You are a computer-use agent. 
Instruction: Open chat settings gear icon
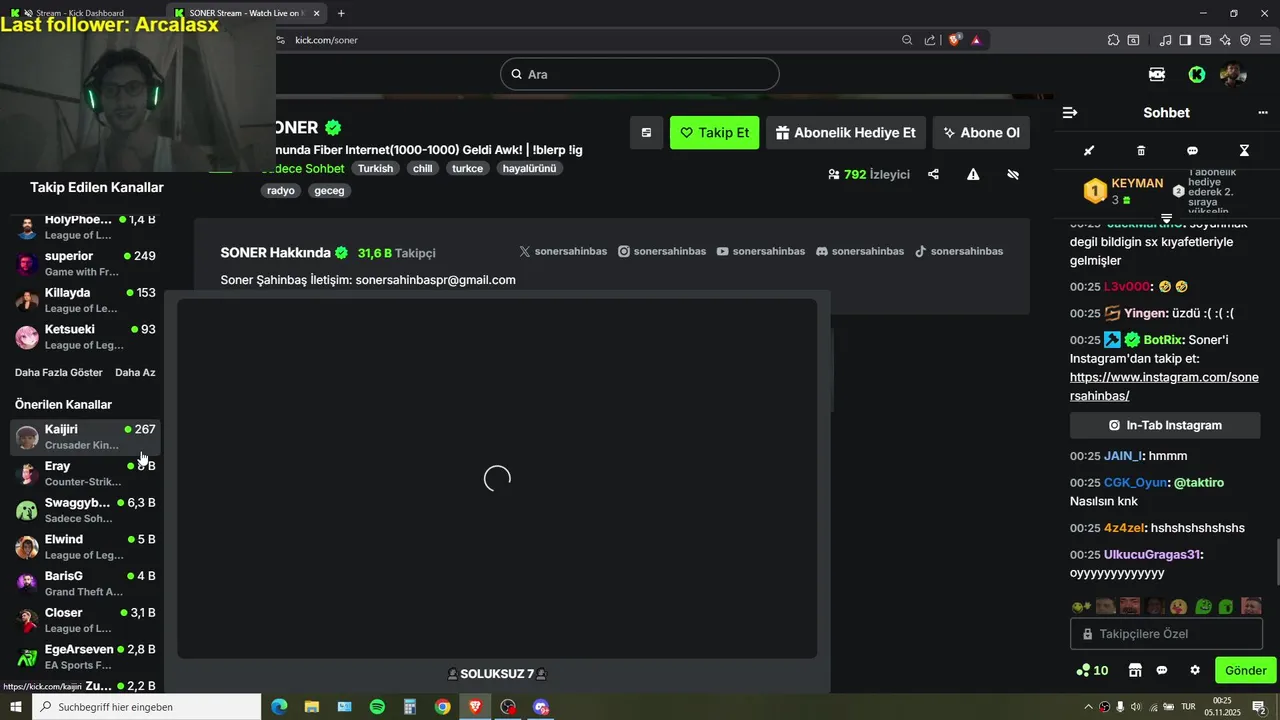tap(1194, 670)
